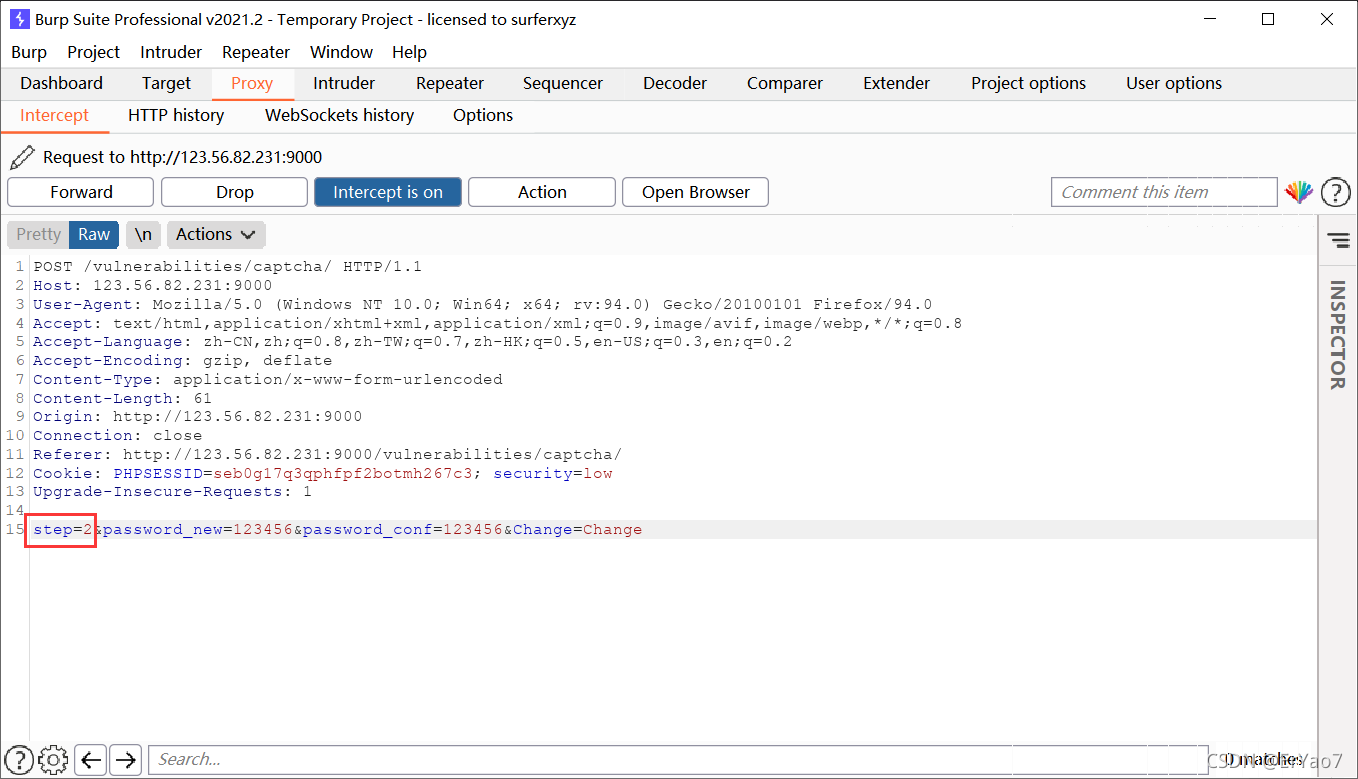Expand the Actions dropdown
This screenshot has height=779, width=1358.
click(216, 234)
